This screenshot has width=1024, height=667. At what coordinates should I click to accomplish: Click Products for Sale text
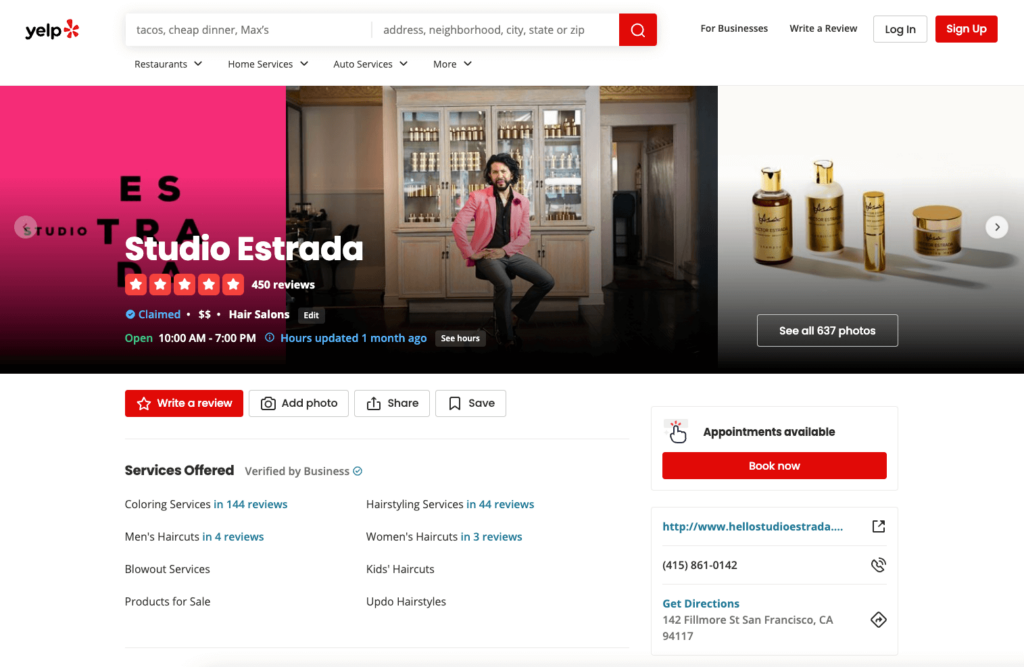[167, 602]
